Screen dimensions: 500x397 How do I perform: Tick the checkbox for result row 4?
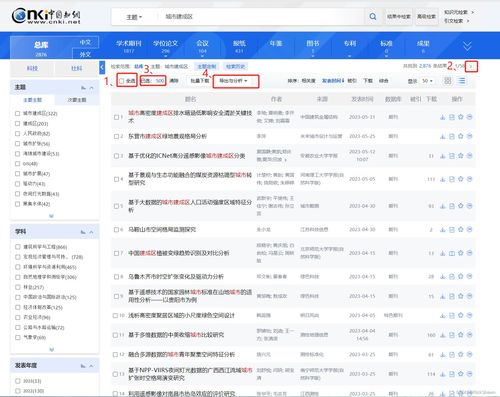tap(116, 179)
